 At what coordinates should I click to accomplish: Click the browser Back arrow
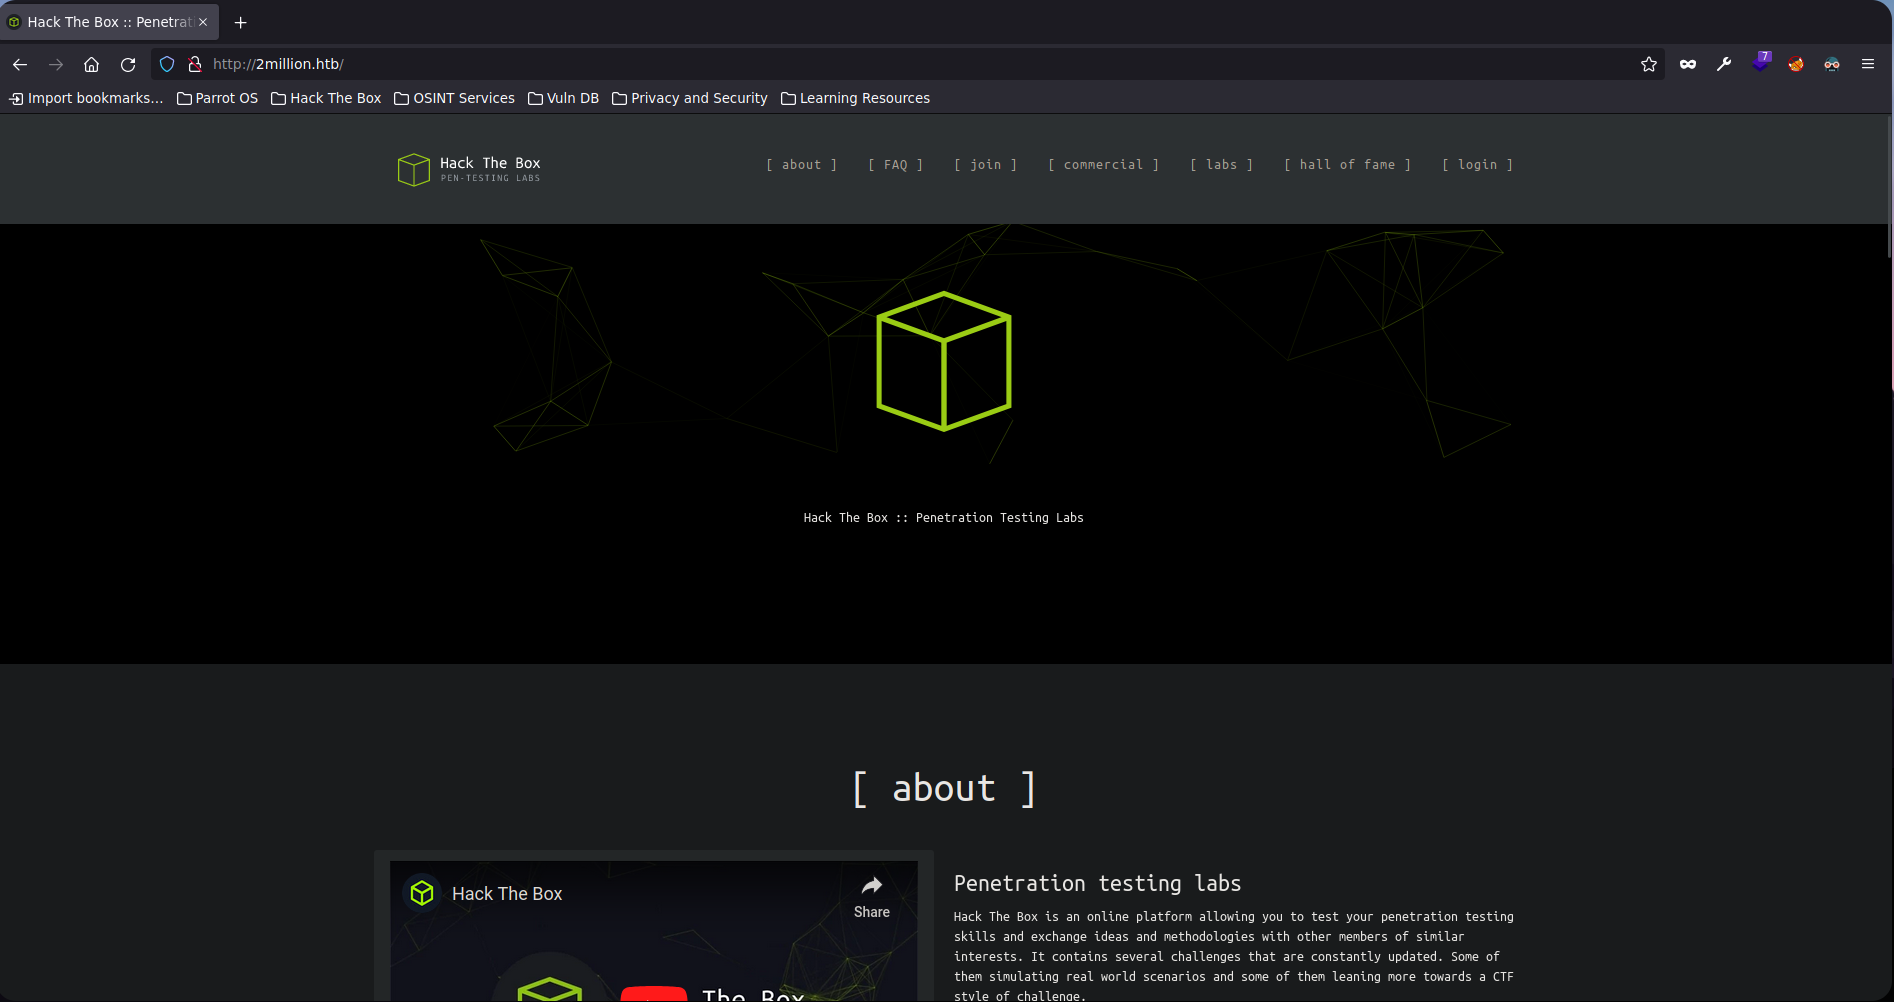click(x=20, y=64)
